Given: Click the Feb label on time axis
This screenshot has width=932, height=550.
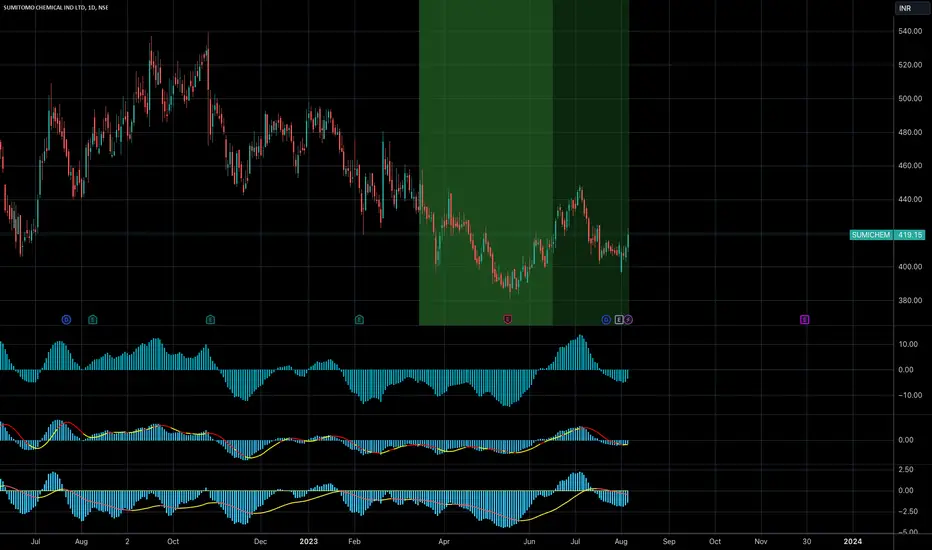Looking at the screenshot, I should tap(354, 542).
